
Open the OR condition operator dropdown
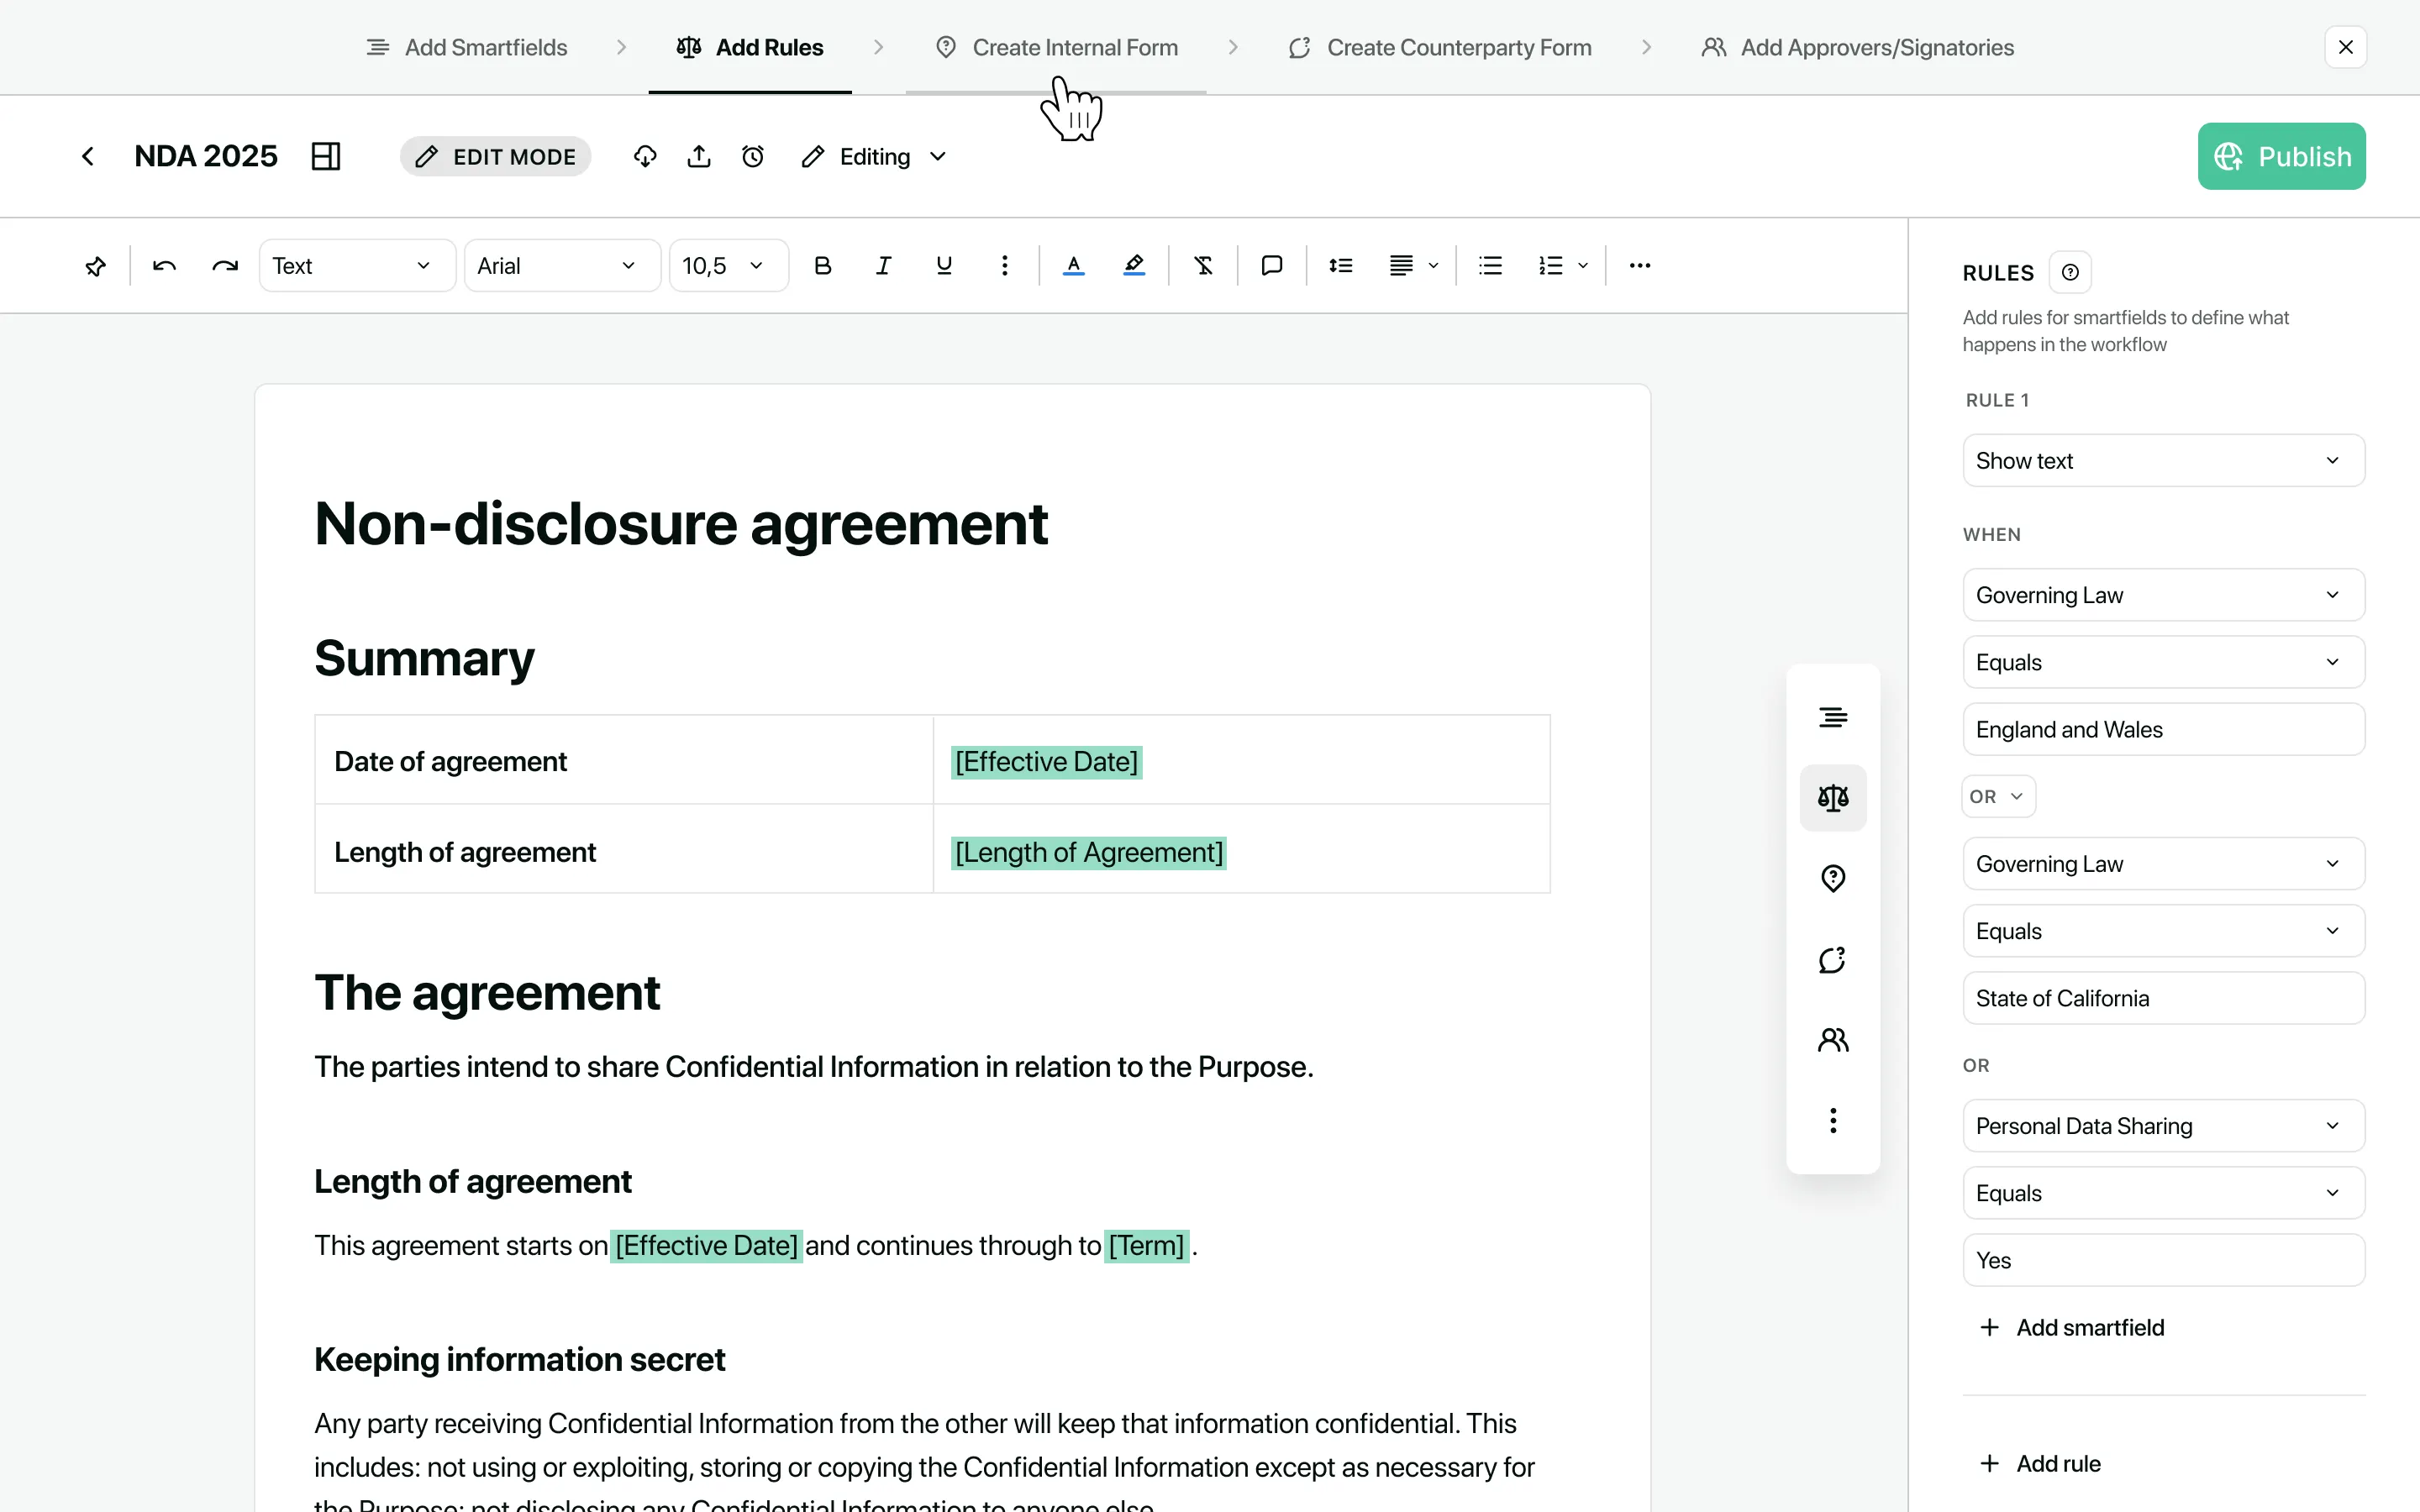point(1997,797)
